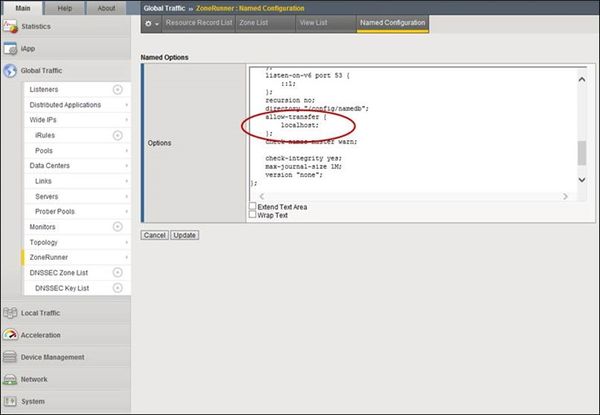Open the ZoneRunner menu item
Screen dimensions: 600x415
coord(49,257)
